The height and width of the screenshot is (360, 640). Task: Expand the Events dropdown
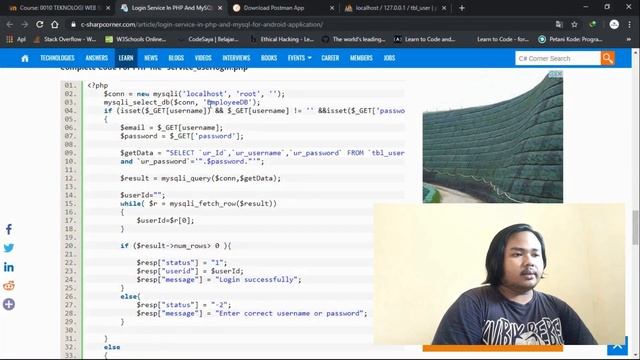point(300,58)
